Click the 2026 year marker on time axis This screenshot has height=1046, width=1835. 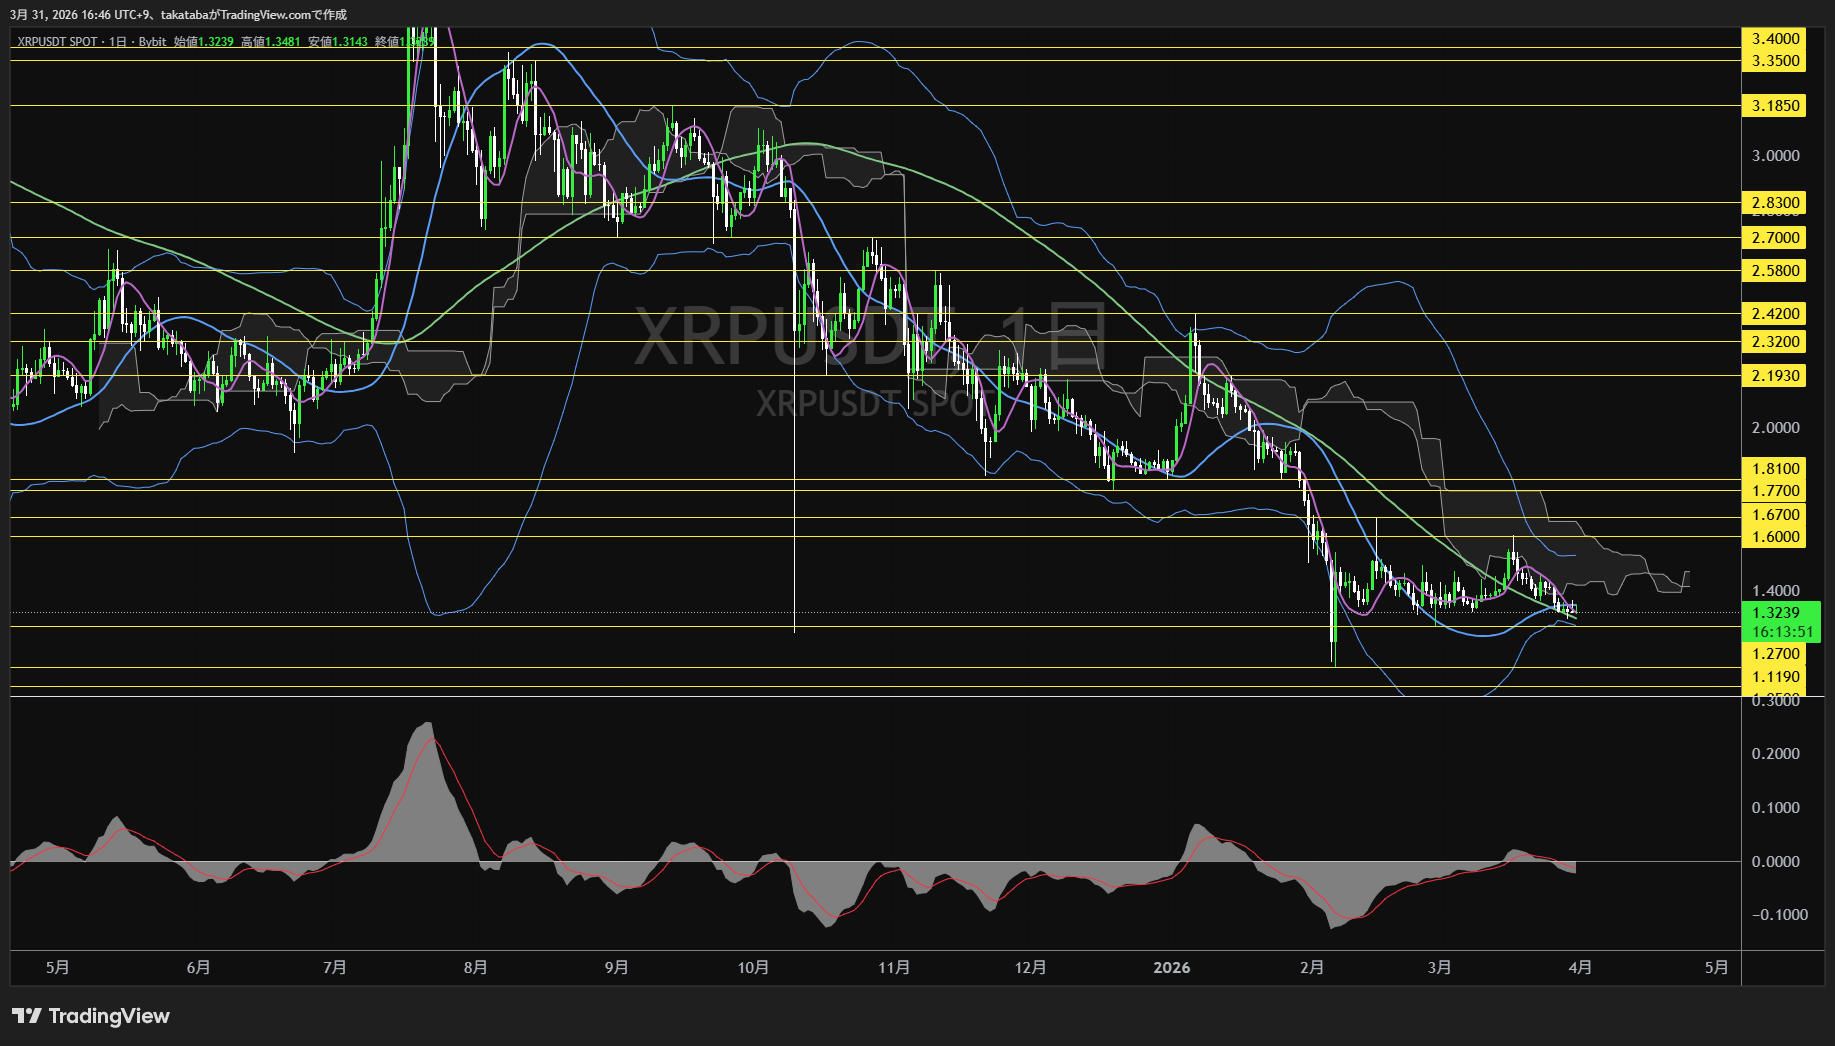coord(1171,968)
